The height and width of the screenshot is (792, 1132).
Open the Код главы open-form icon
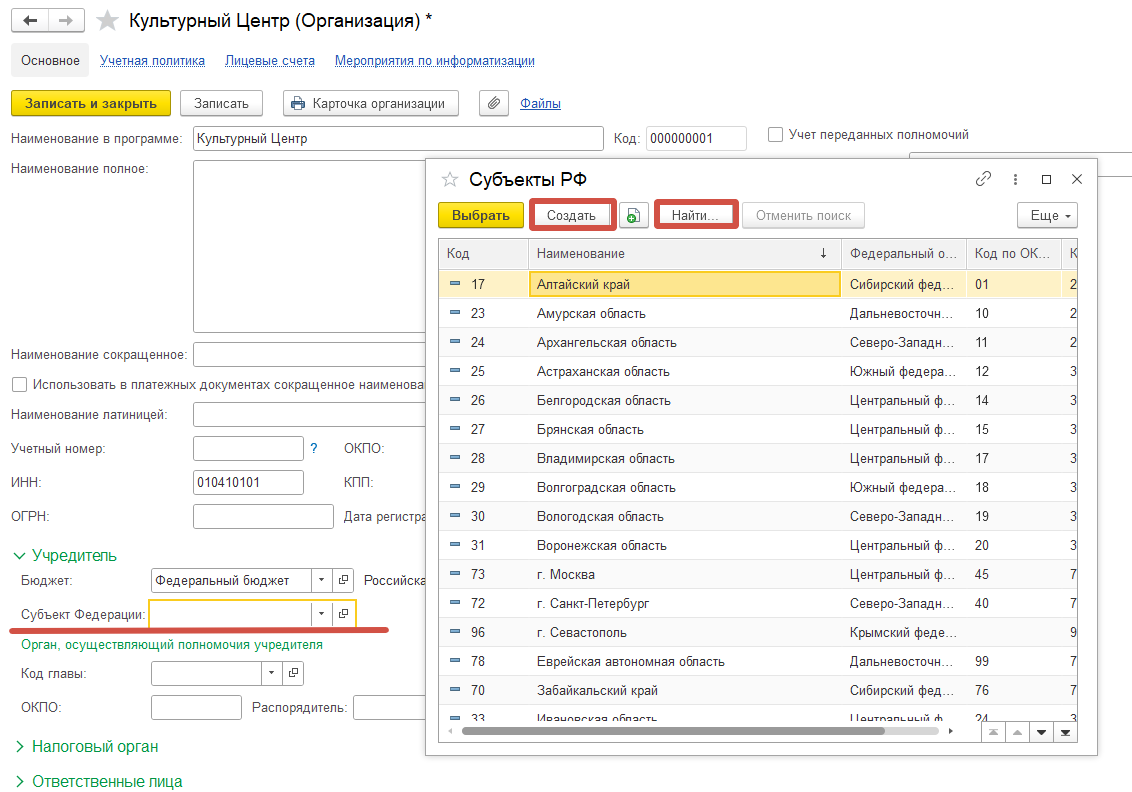[293, 673]
